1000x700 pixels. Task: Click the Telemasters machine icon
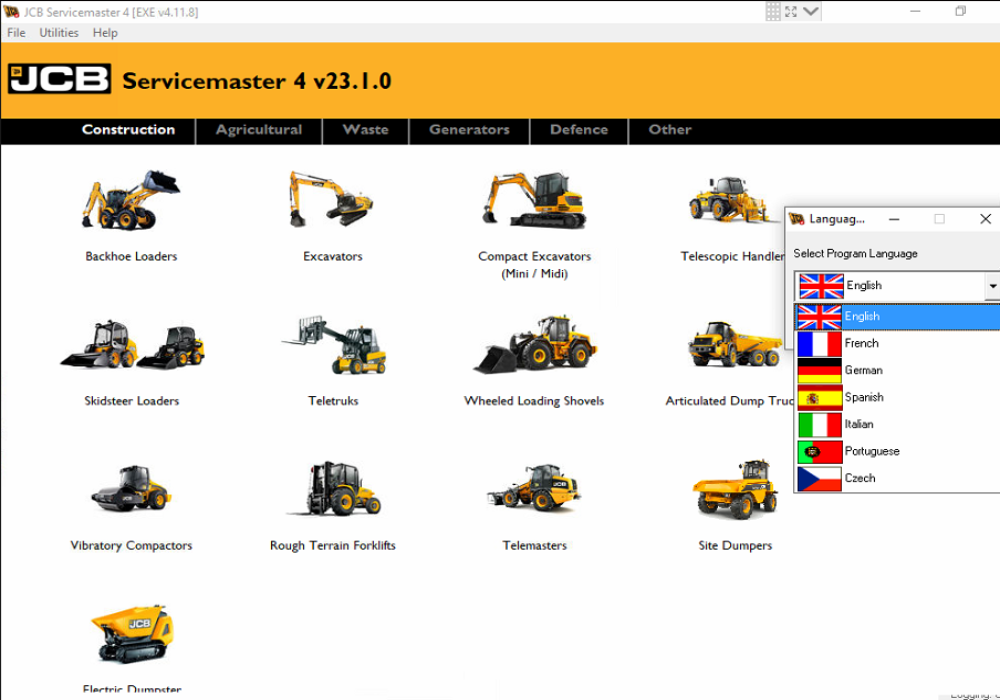click(x=534, y=489)
